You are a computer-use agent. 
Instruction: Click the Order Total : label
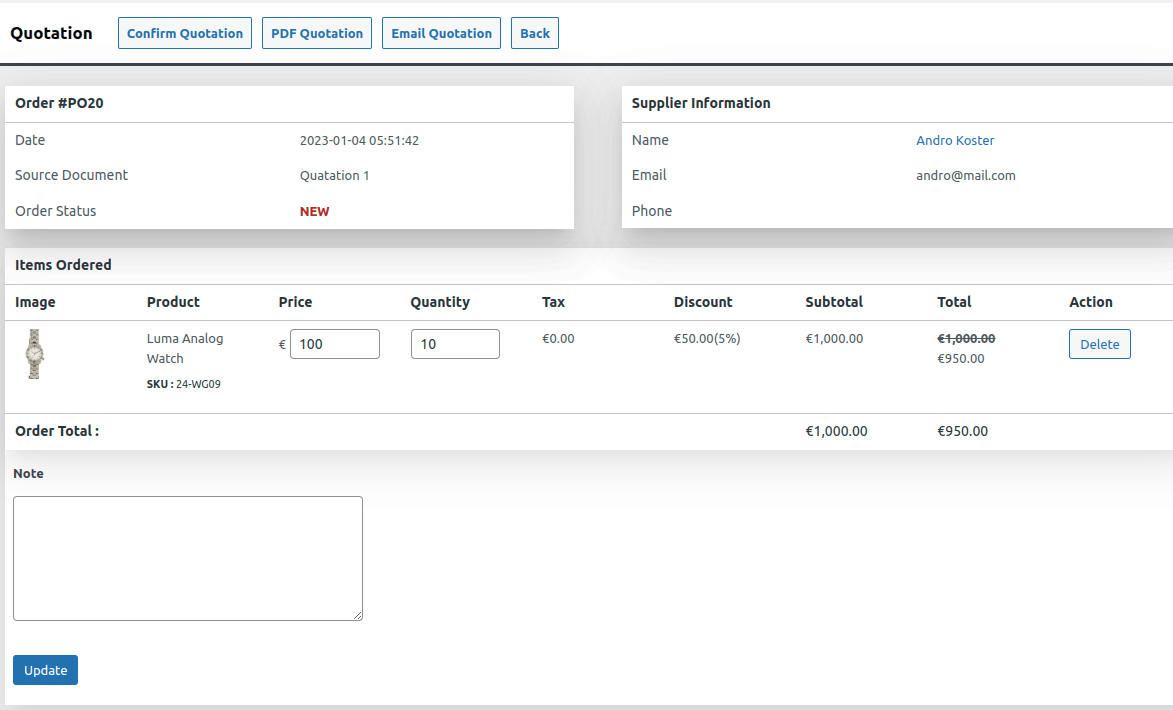click(x=57, y=432)
